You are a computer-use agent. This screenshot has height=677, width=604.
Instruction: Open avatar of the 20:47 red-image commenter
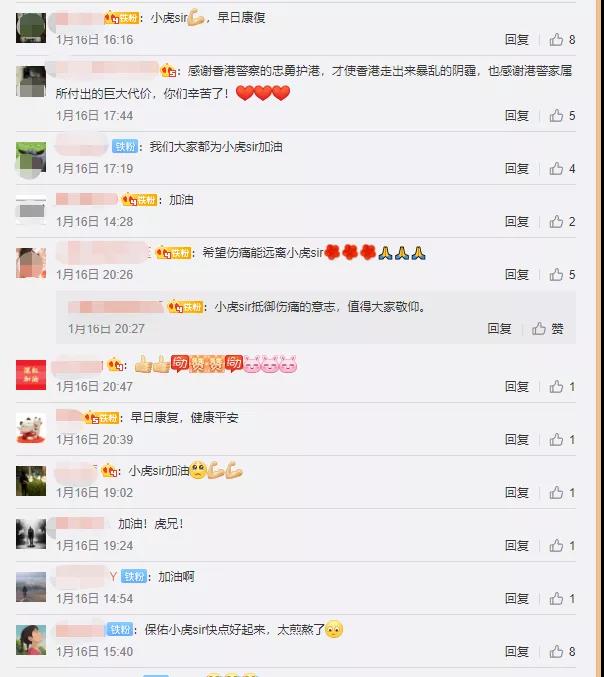click(x=31, y=375)
